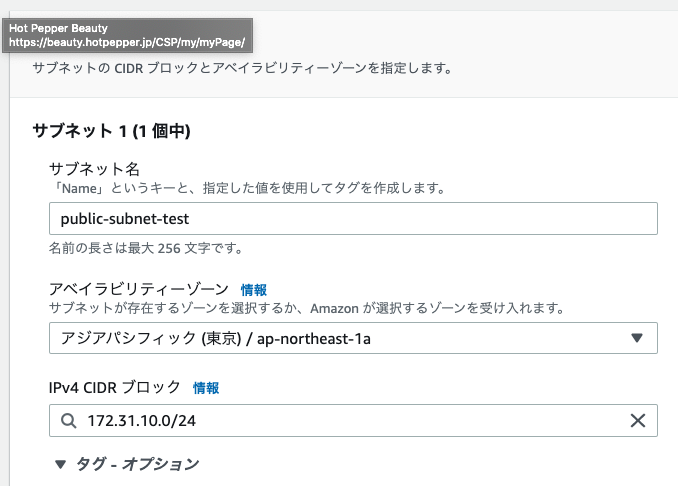678x486 pixels.
Task: Click the 名前の長さは最大 256 文字です hint
Action: (x=145, y=247)
